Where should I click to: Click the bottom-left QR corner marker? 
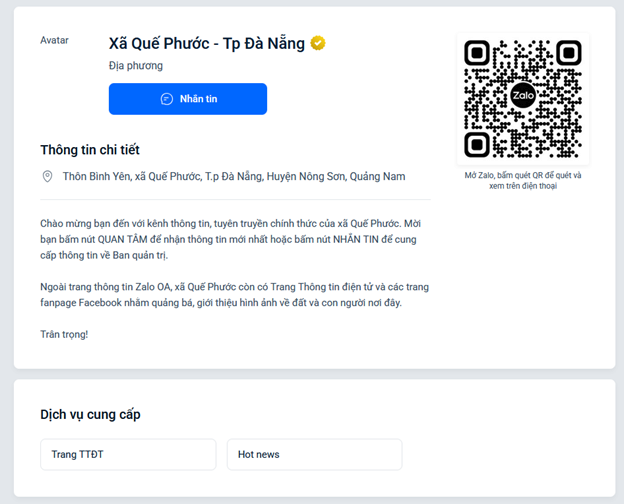[x=478, y=143]
